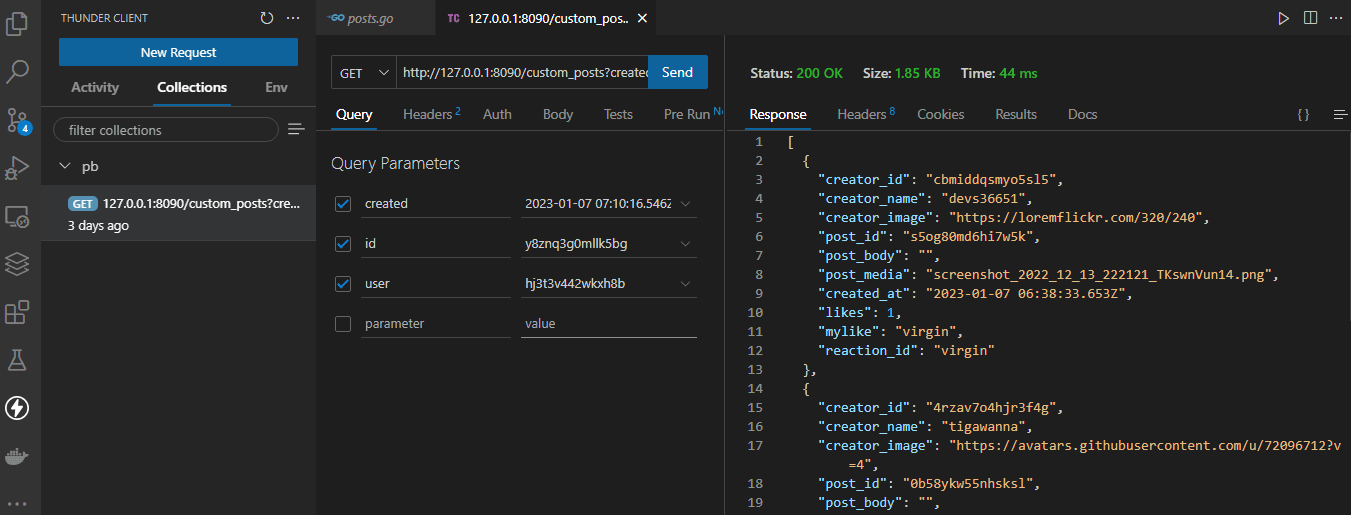This screenshot has height=515, width=1351.
Task: Open editor more actions ellipsis menu
Action: [x=1335, y=18]
